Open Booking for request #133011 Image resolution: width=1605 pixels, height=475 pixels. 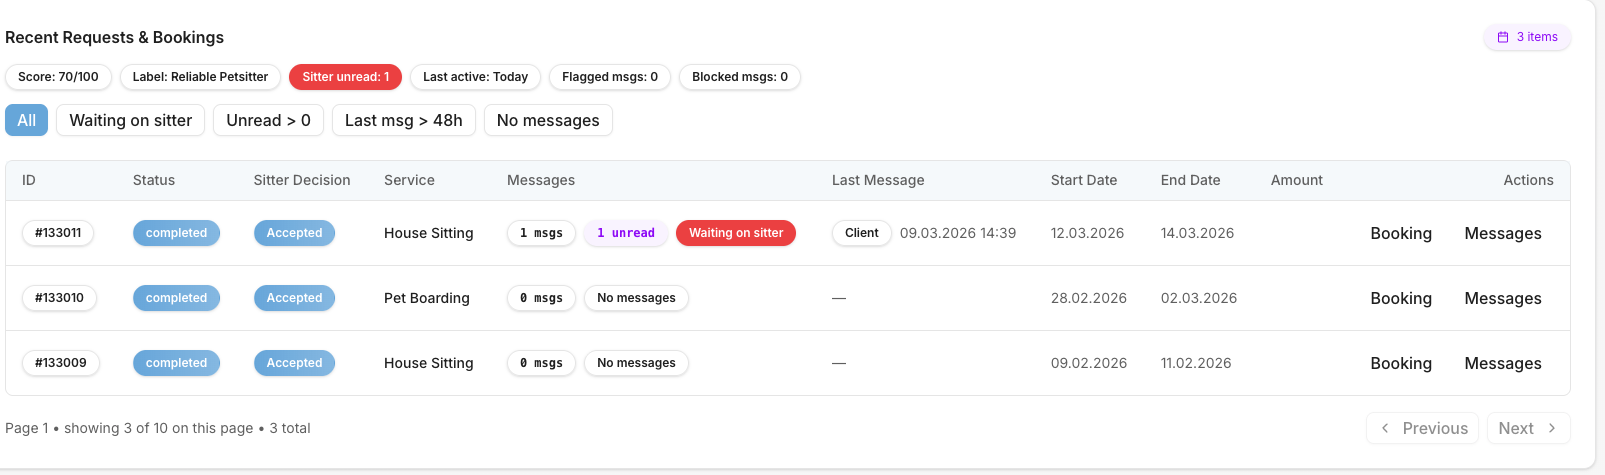(1400, 233)
